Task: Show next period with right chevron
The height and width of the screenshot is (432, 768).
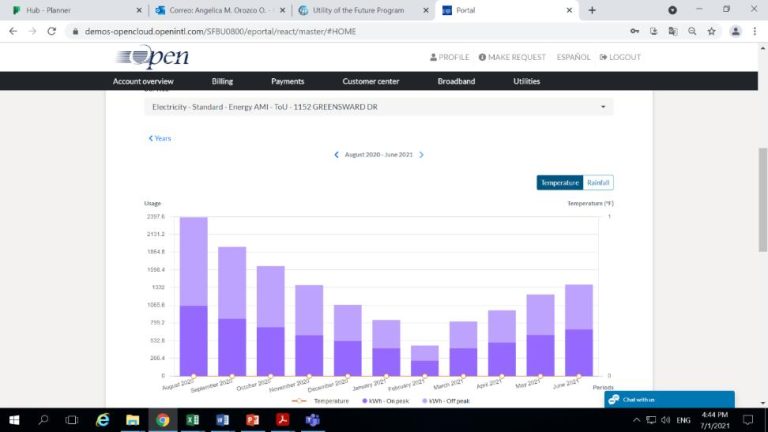Action: [x=422, y=155]
